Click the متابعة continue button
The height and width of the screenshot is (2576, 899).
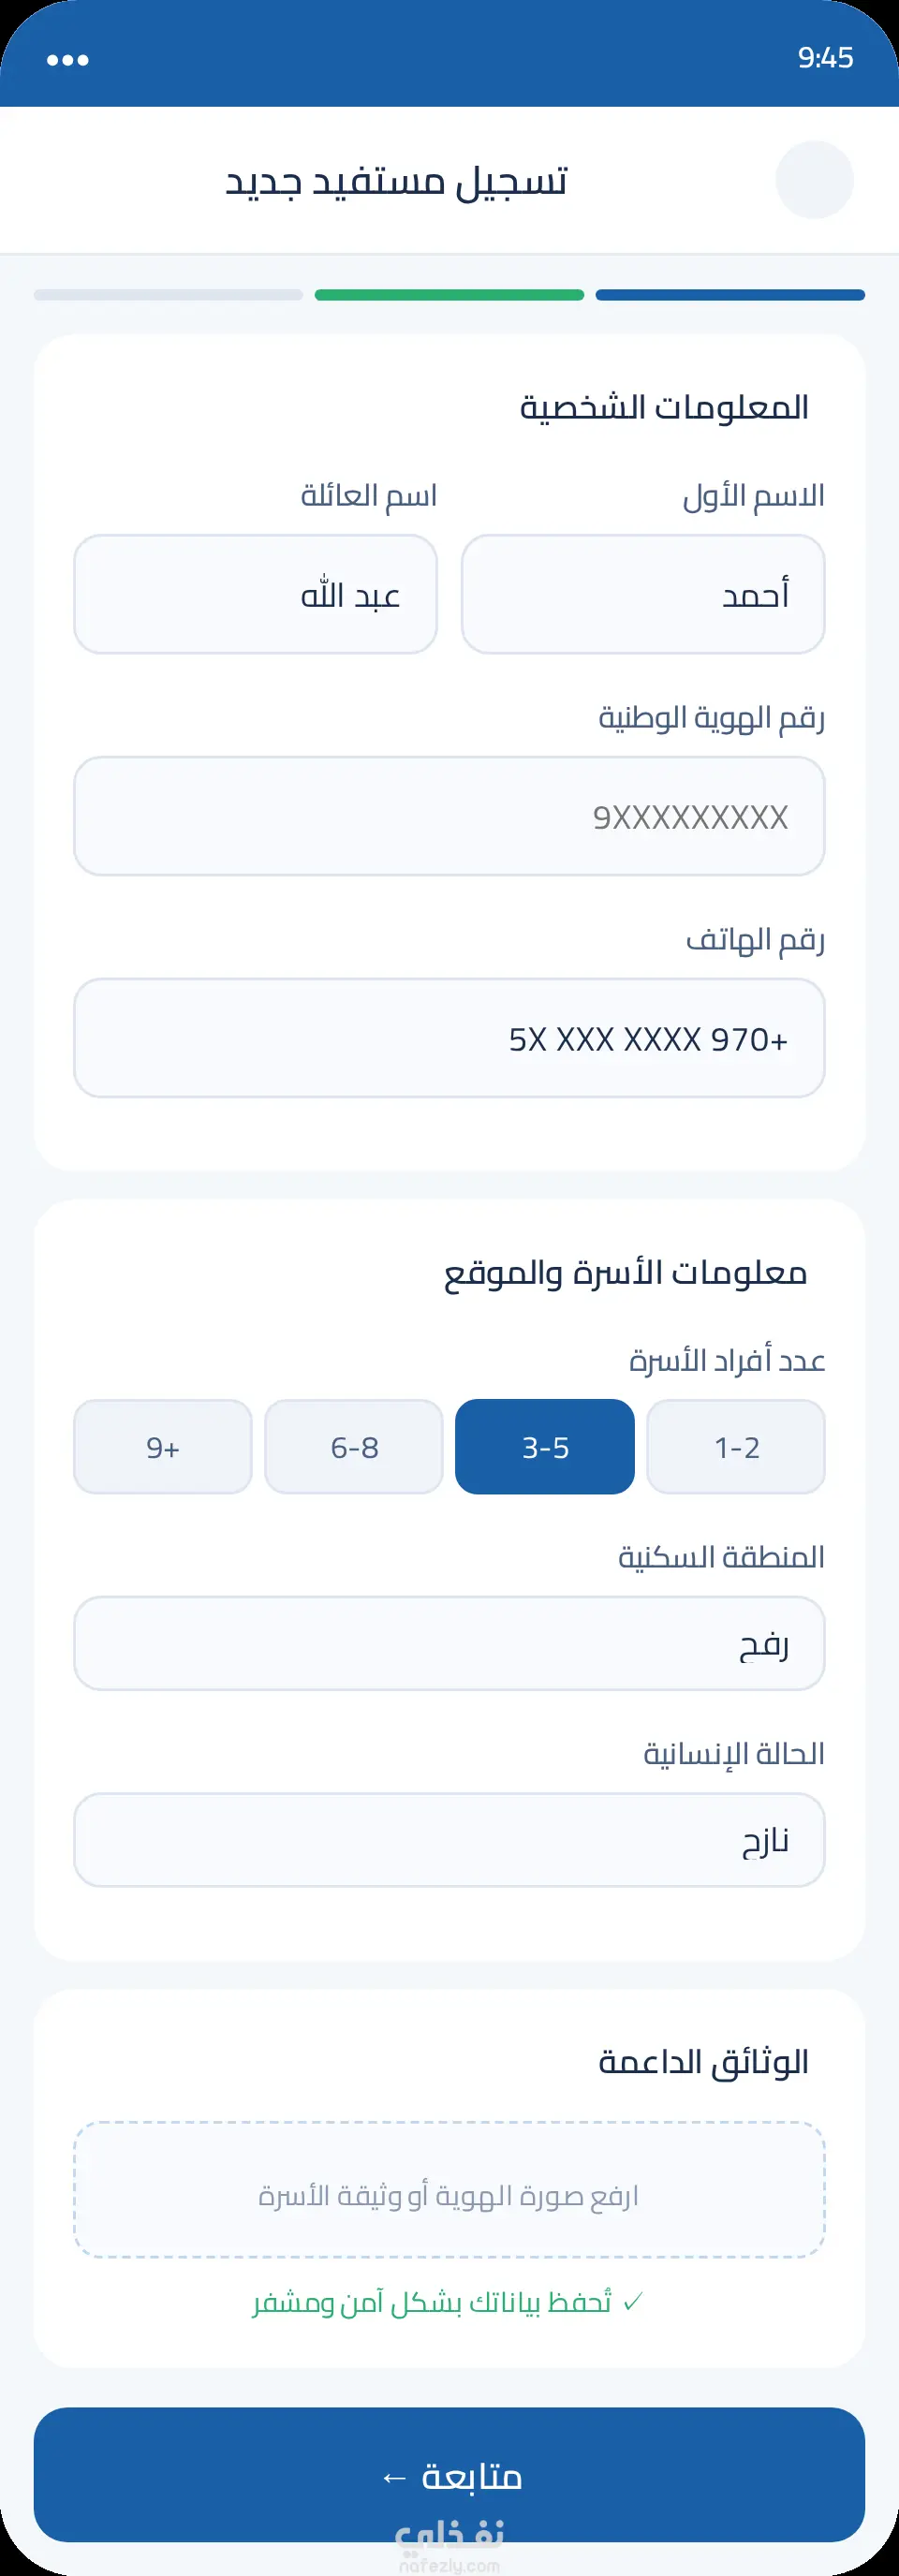click(x=449, y=2475)
